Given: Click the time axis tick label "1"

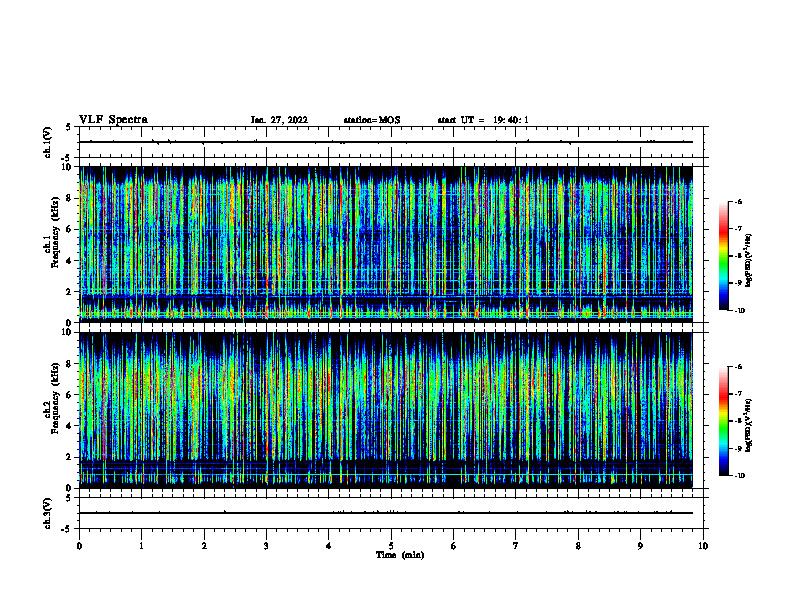Looking at the screenshot, I should [x=141, y=546].
